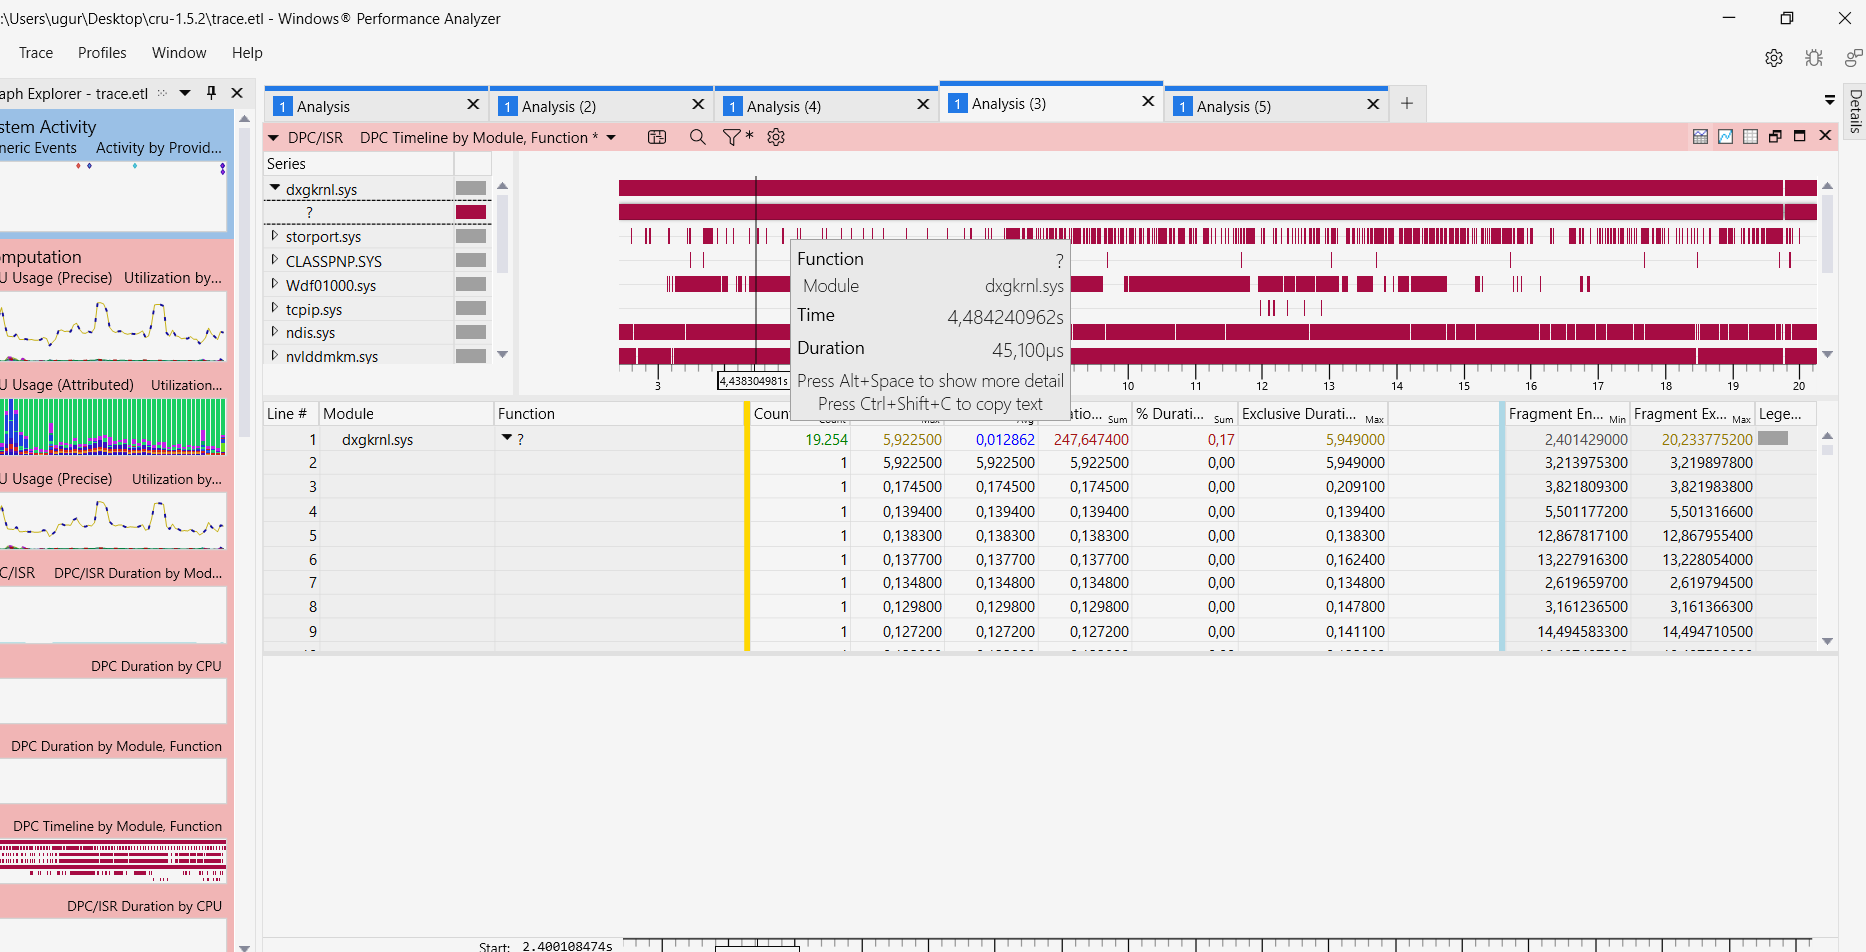The image size is (1866, 952).
Task: Show graph and table display mode
Action: (x=1700, y=137)
